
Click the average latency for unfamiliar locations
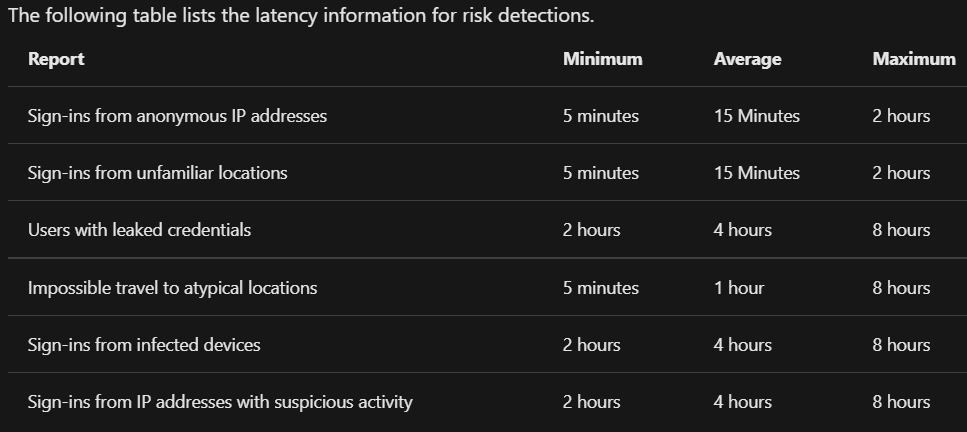coord(756,173)
